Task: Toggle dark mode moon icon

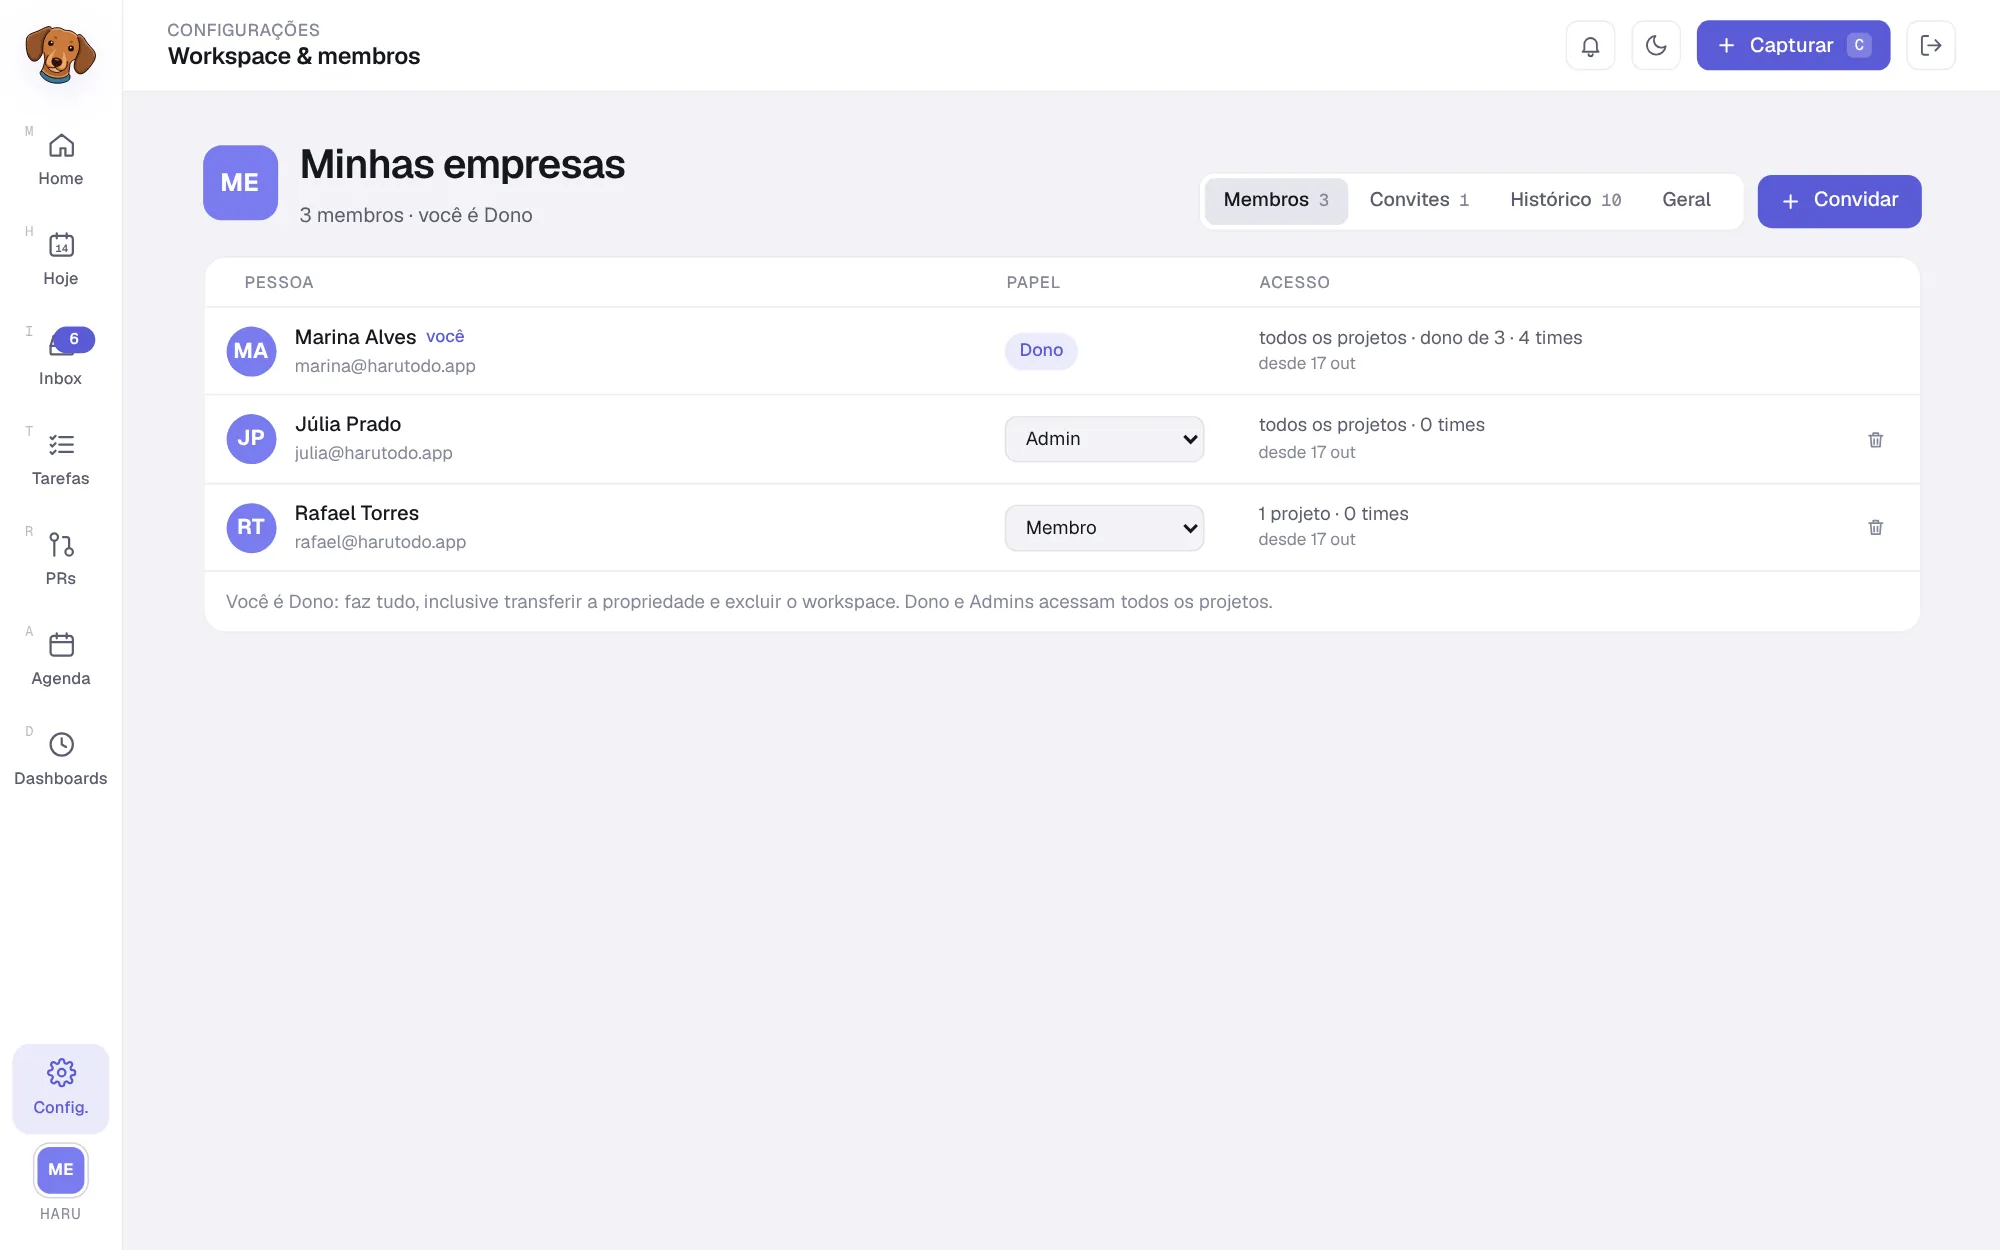Action: click(1656, 45)
